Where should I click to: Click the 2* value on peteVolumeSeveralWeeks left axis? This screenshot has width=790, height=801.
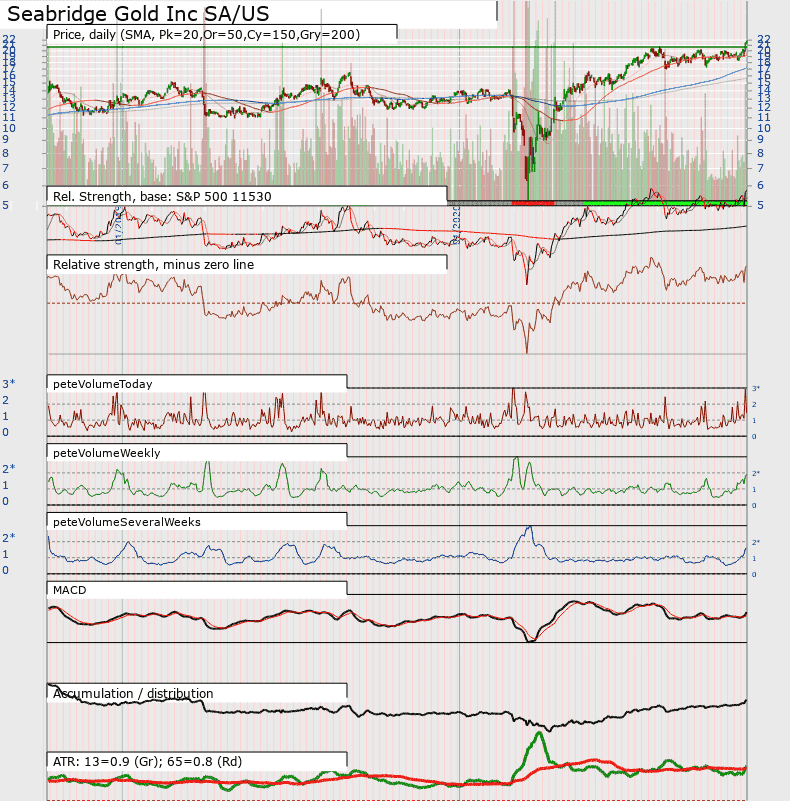coord(9,538)
